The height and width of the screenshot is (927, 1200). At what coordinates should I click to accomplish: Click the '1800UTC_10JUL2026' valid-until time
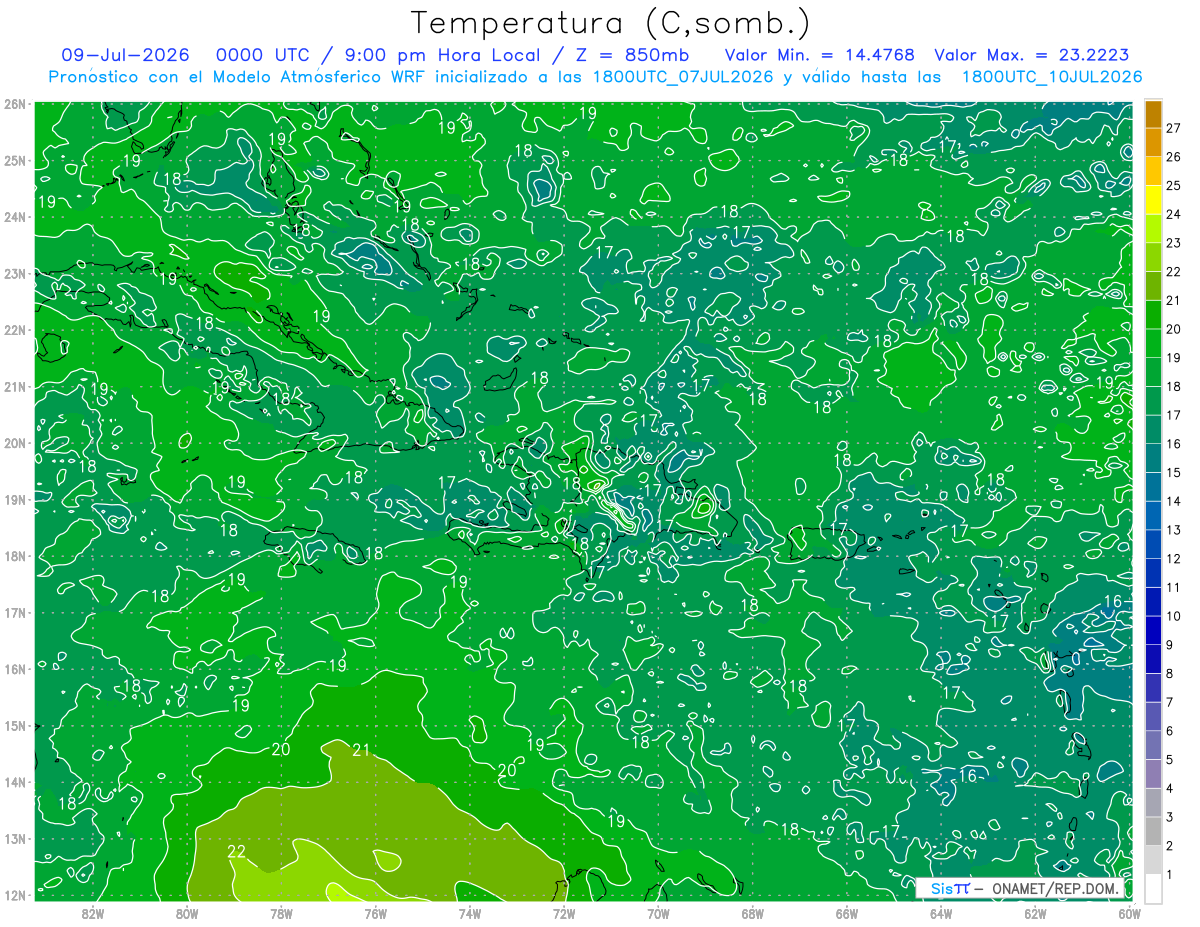(x=1051, y=77)
